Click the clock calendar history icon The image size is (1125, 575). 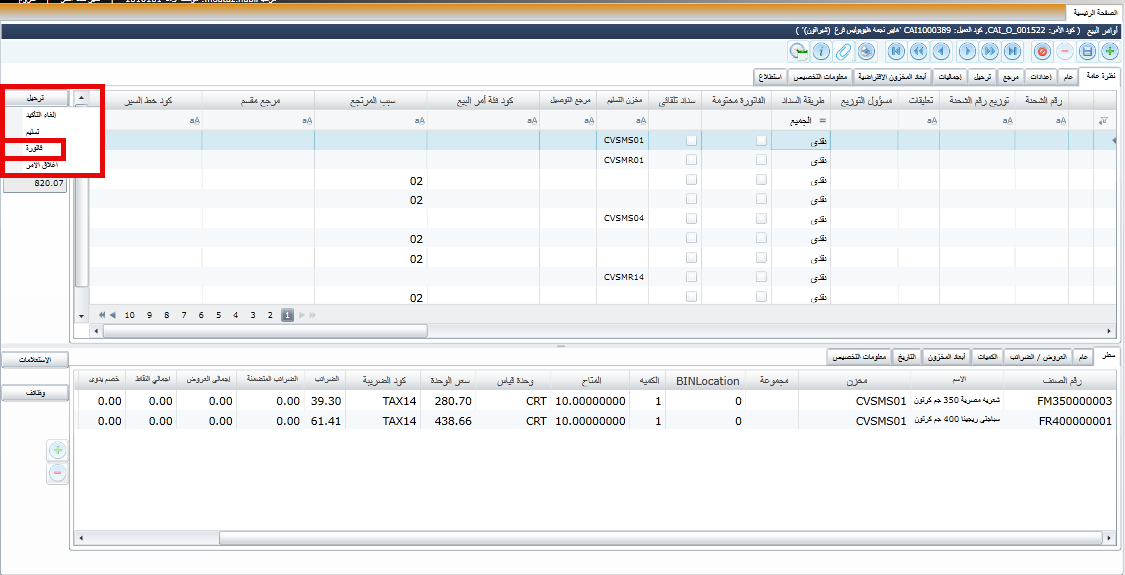pyautogui.click(x=798, y=51)
